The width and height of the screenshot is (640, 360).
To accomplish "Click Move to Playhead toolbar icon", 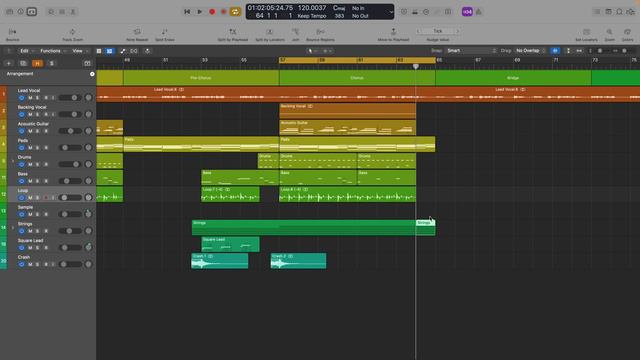I will [393, 32].
